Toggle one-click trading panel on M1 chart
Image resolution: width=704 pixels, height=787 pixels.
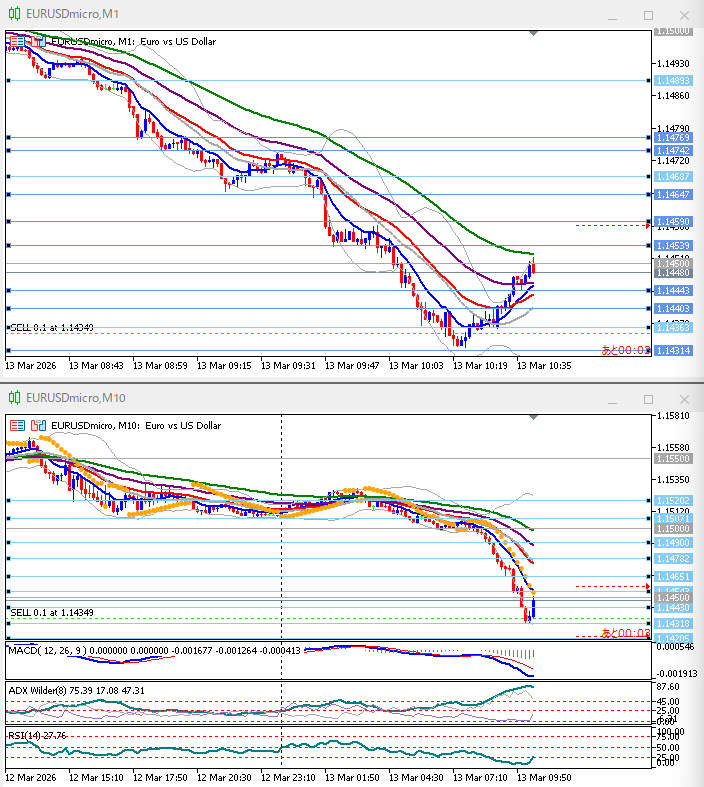pos(39,41)
